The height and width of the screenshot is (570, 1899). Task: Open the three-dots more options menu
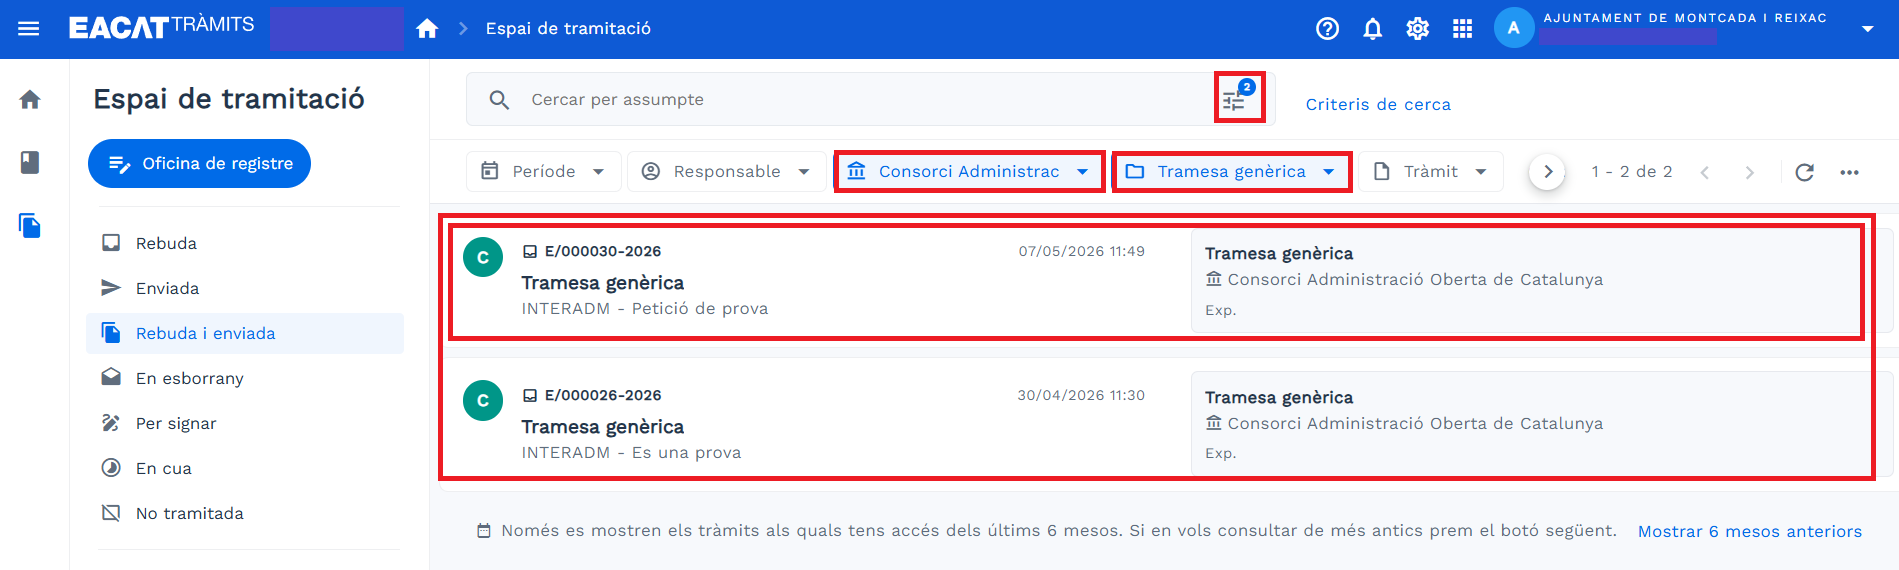pyautogui.click(x=1849, y=172)
